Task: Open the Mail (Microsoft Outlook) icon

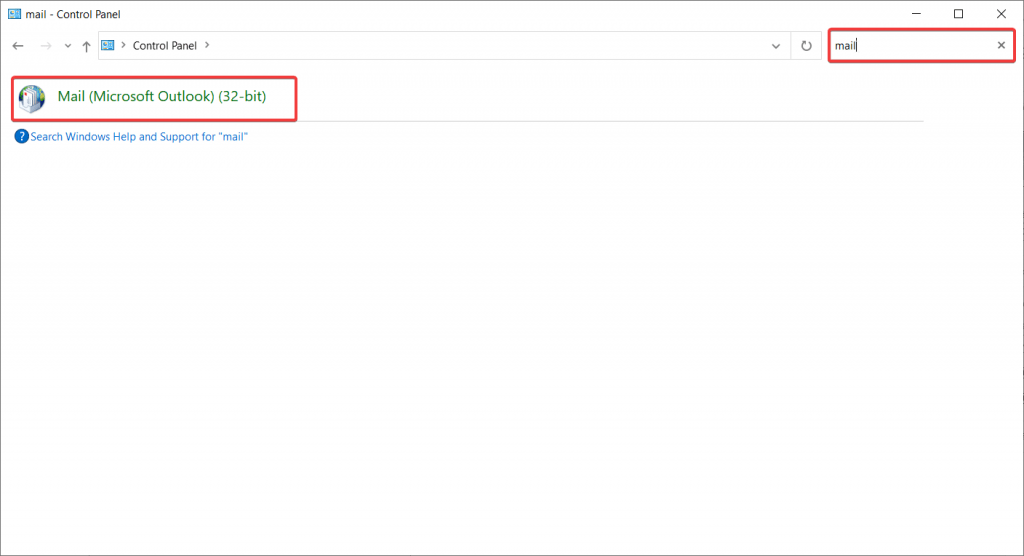Action: coord(32,97)
